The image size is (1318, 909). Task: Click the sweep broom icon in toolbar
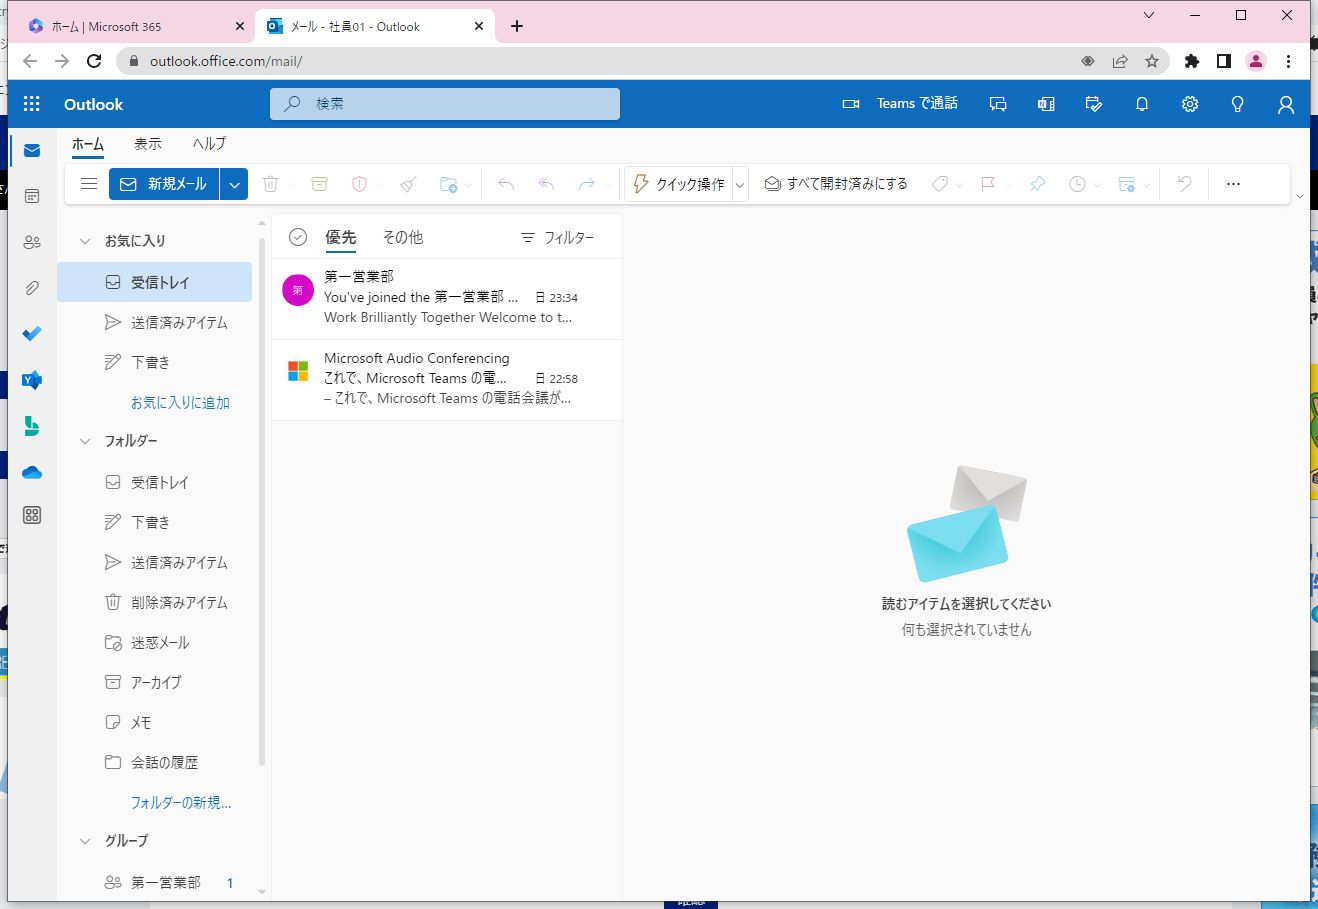408,184
